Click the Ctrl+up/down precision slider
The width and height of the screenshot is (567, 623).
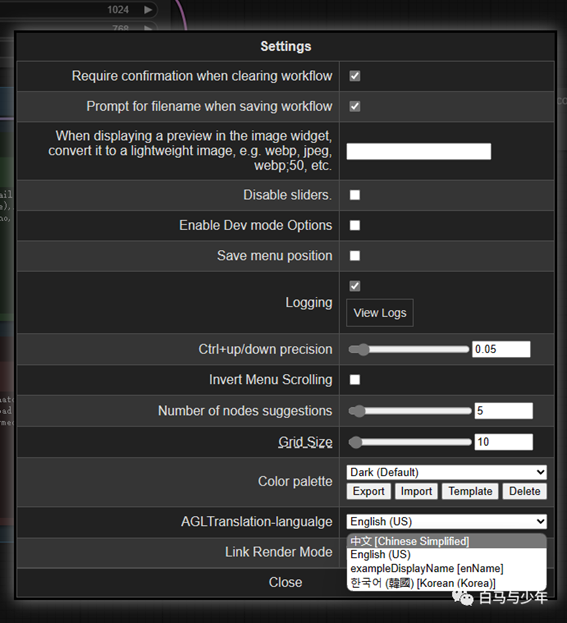pyautogui.click(x=408, y=349)
